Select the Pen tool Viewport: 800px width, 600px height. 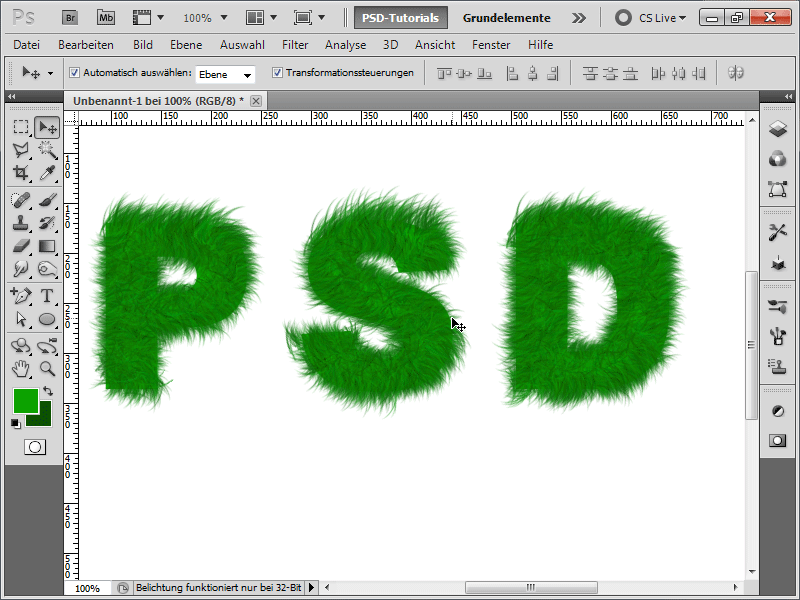(x=21, y=295)
